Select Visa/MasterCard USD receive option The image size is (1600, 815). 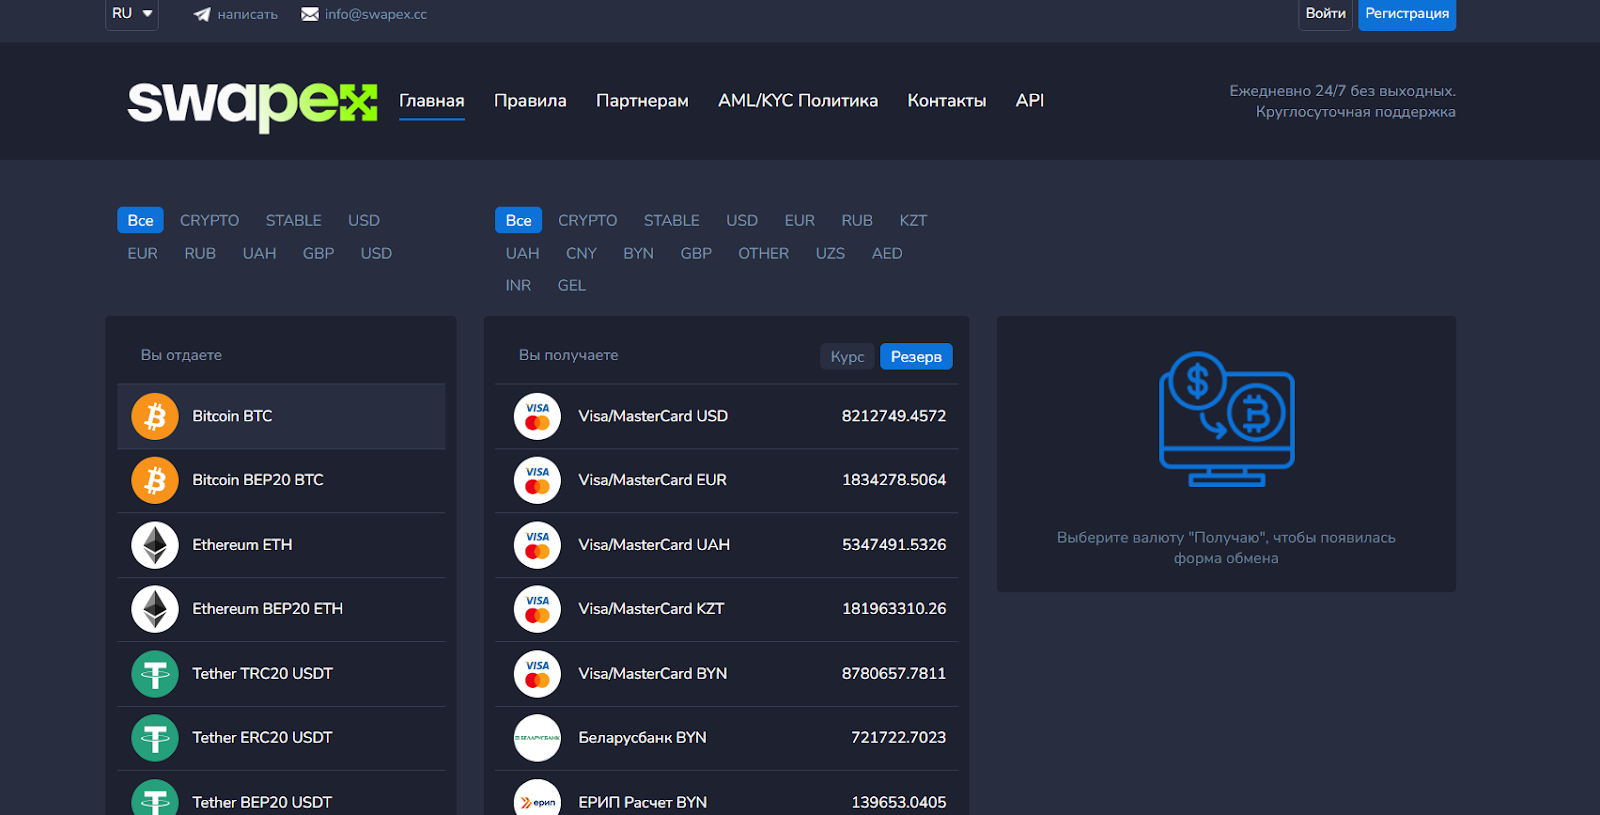[x=726, y=416]
